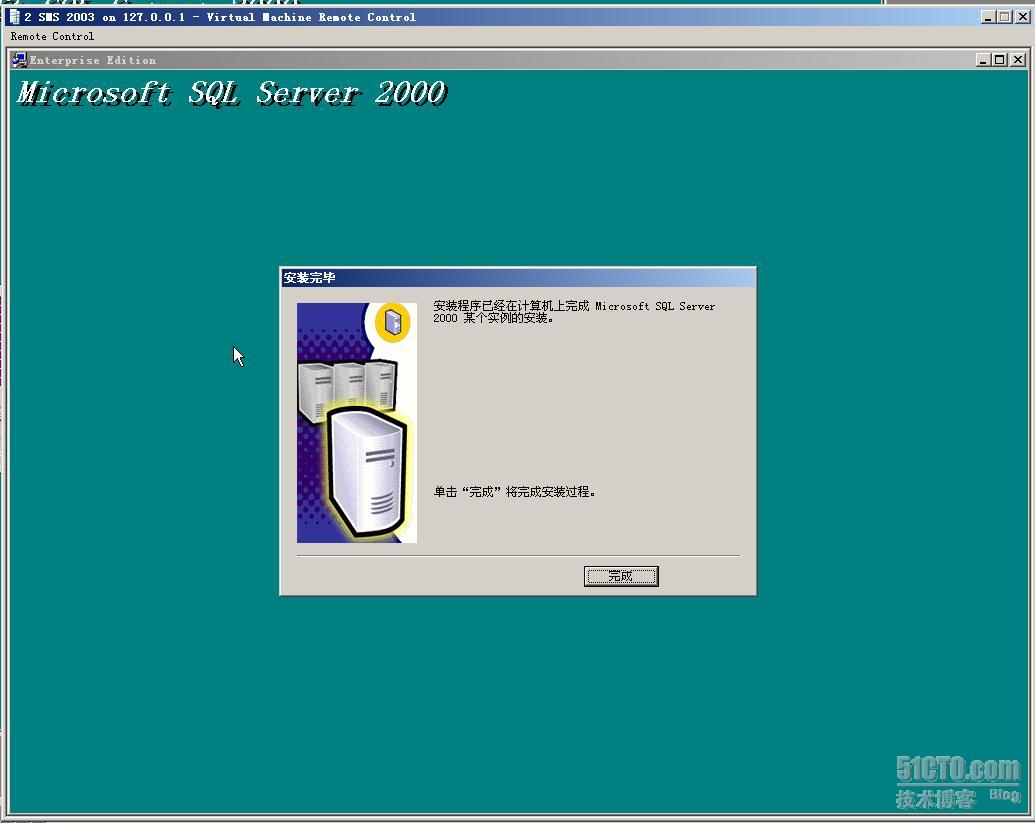Viewport: 1035px width, 823px height.
Task: Open the Remote Control menu
Action: pos(52,36)
